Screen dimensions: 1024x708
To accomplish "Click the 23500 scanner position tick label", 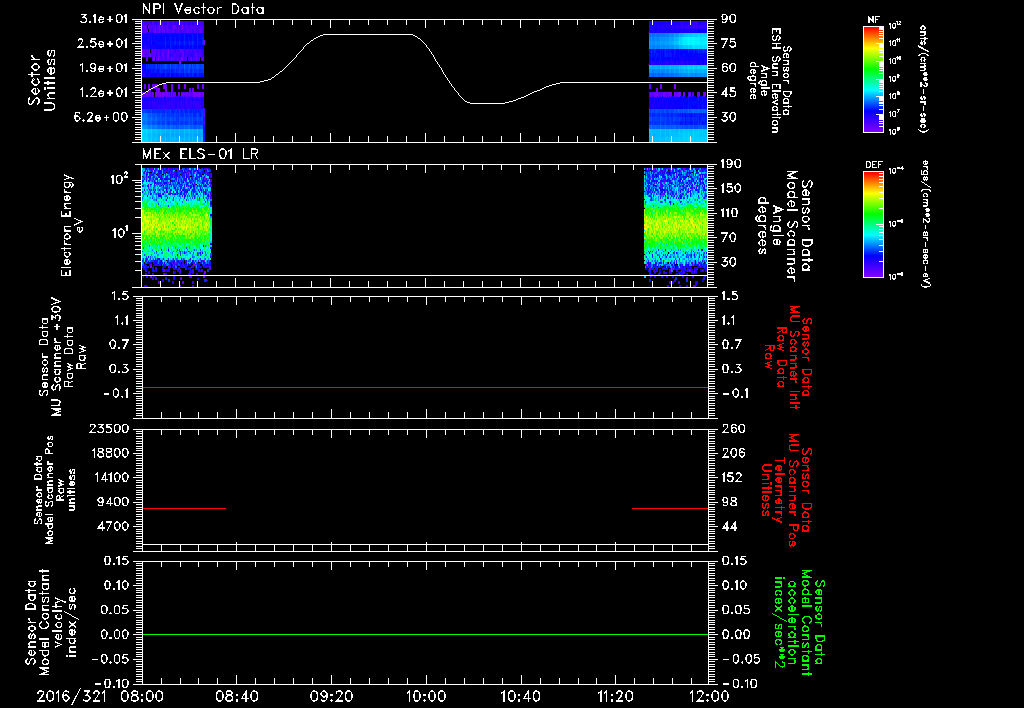I will click(x=110, y=429).
